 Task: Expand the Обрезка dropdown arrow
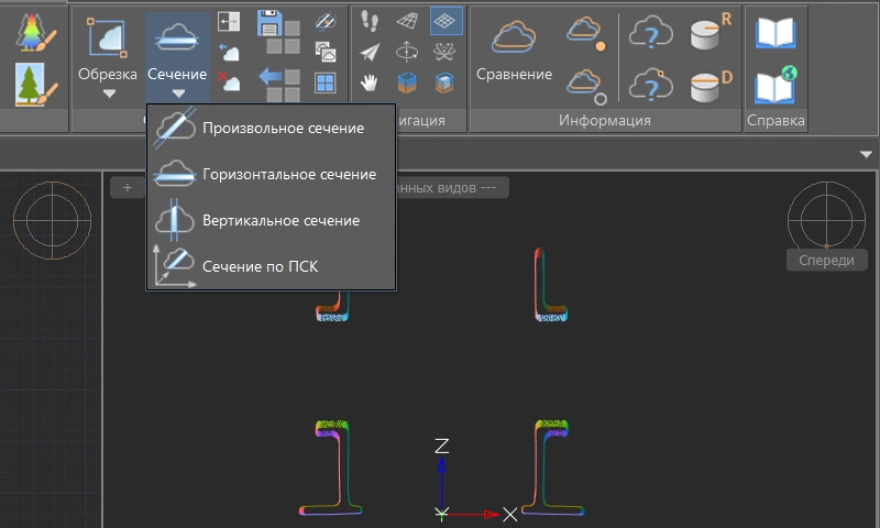[x=108, y=94]
